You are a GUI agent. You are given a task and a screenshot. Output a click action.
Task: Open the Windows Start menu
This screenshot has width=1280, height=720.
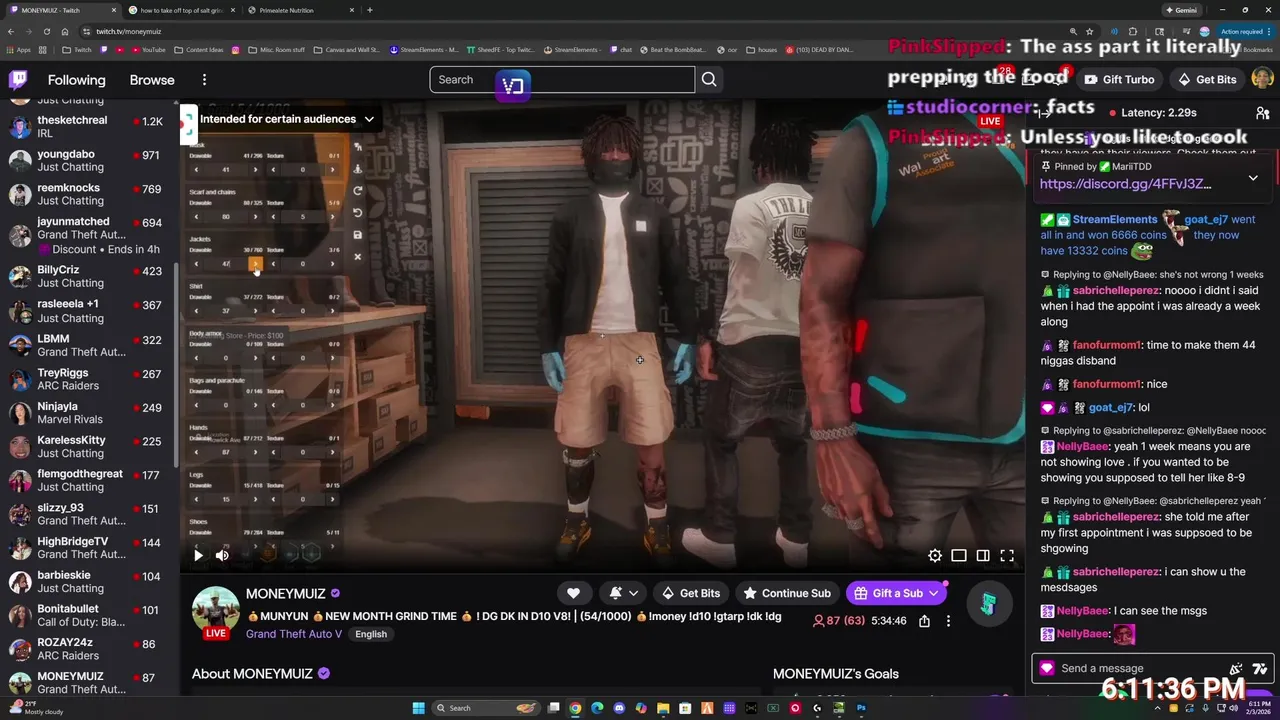[417, 708]
